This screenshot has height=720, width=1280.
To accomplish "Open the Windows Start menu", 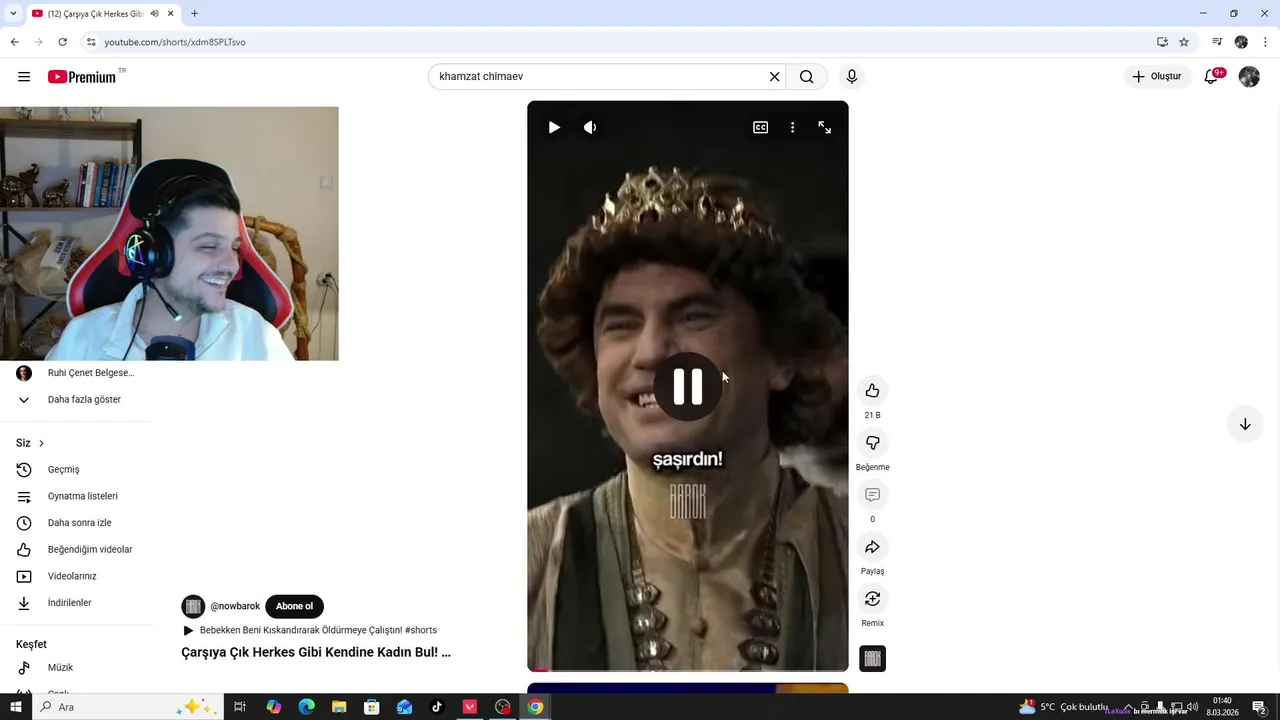I will point(15,707).
